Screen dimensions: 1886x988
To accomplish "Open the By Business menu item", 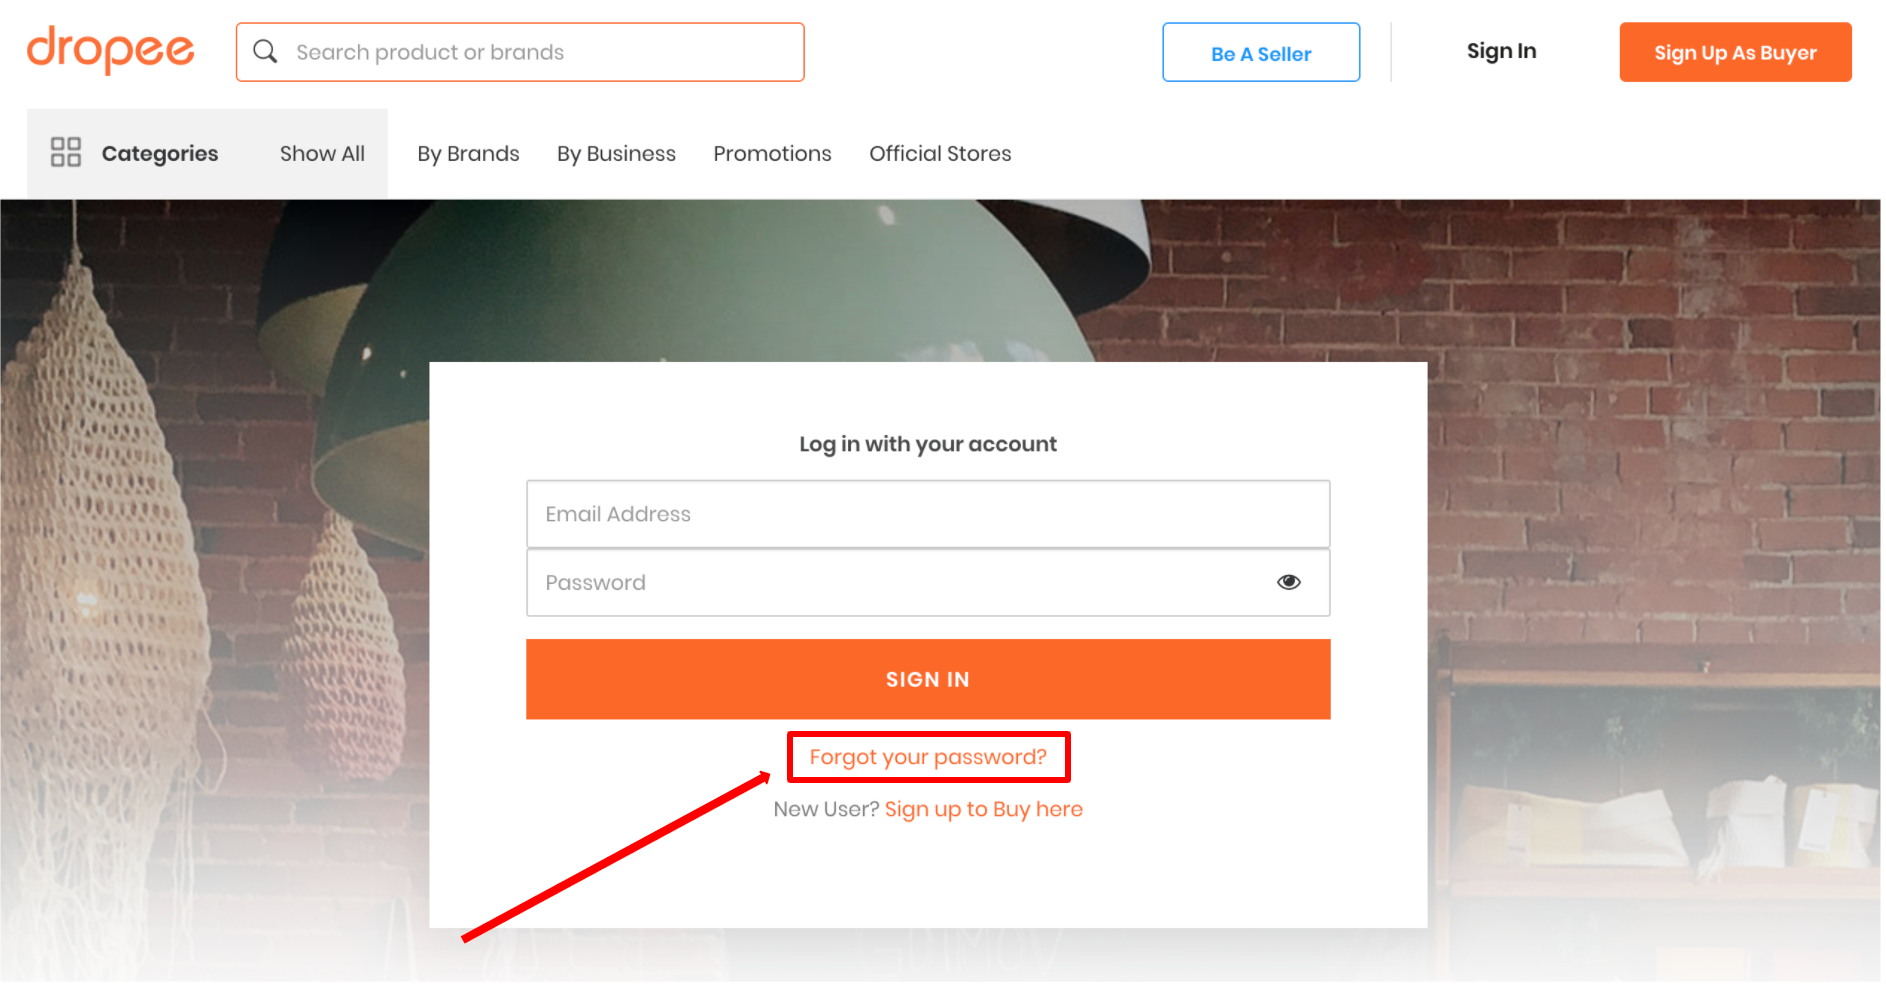I will [x=616, y=154].
